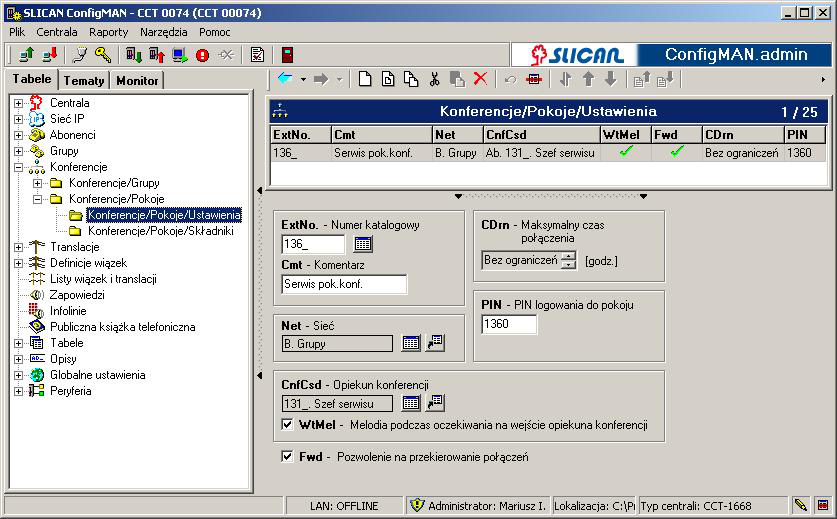Expand the Konferencje/Grupy folder

(x=37, y=183)
